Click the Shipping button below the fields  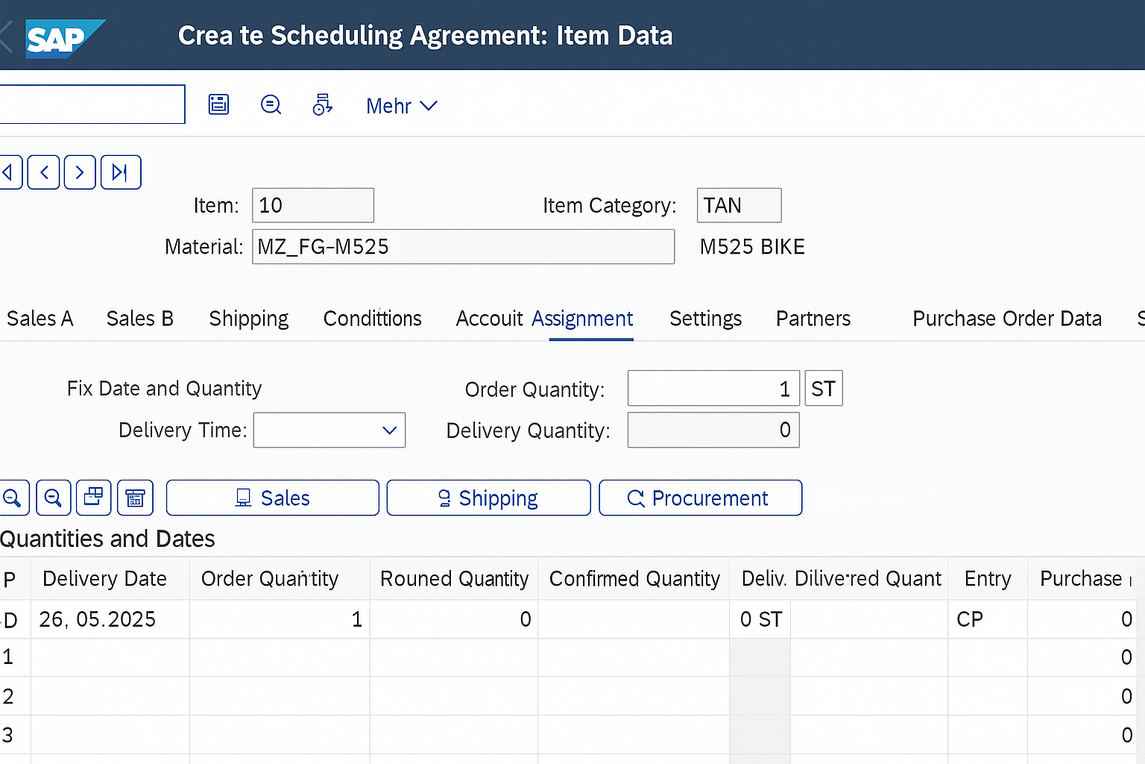(489, 498)
